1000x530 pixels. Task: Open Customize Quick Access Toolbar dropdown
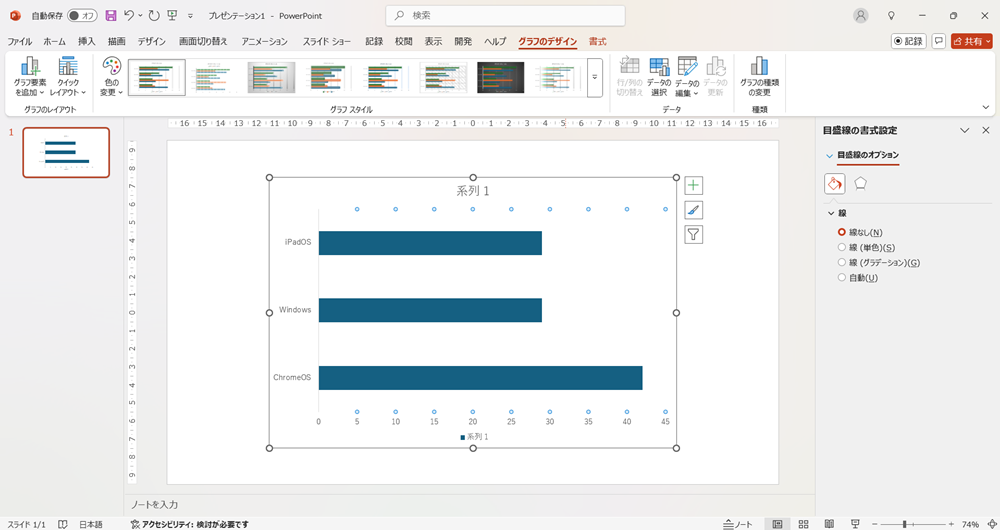190,16
